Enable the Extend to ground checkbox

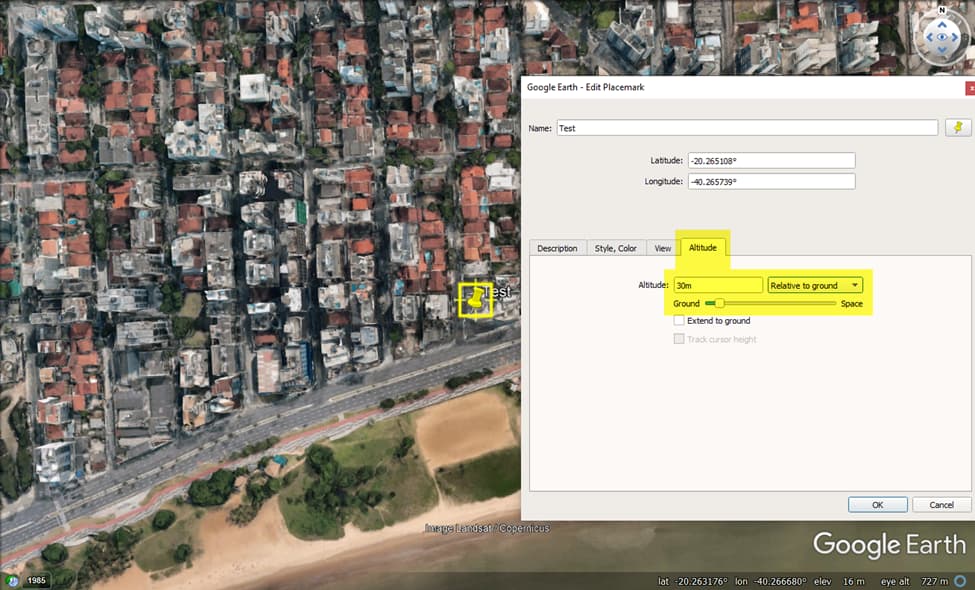click(679, 321)
